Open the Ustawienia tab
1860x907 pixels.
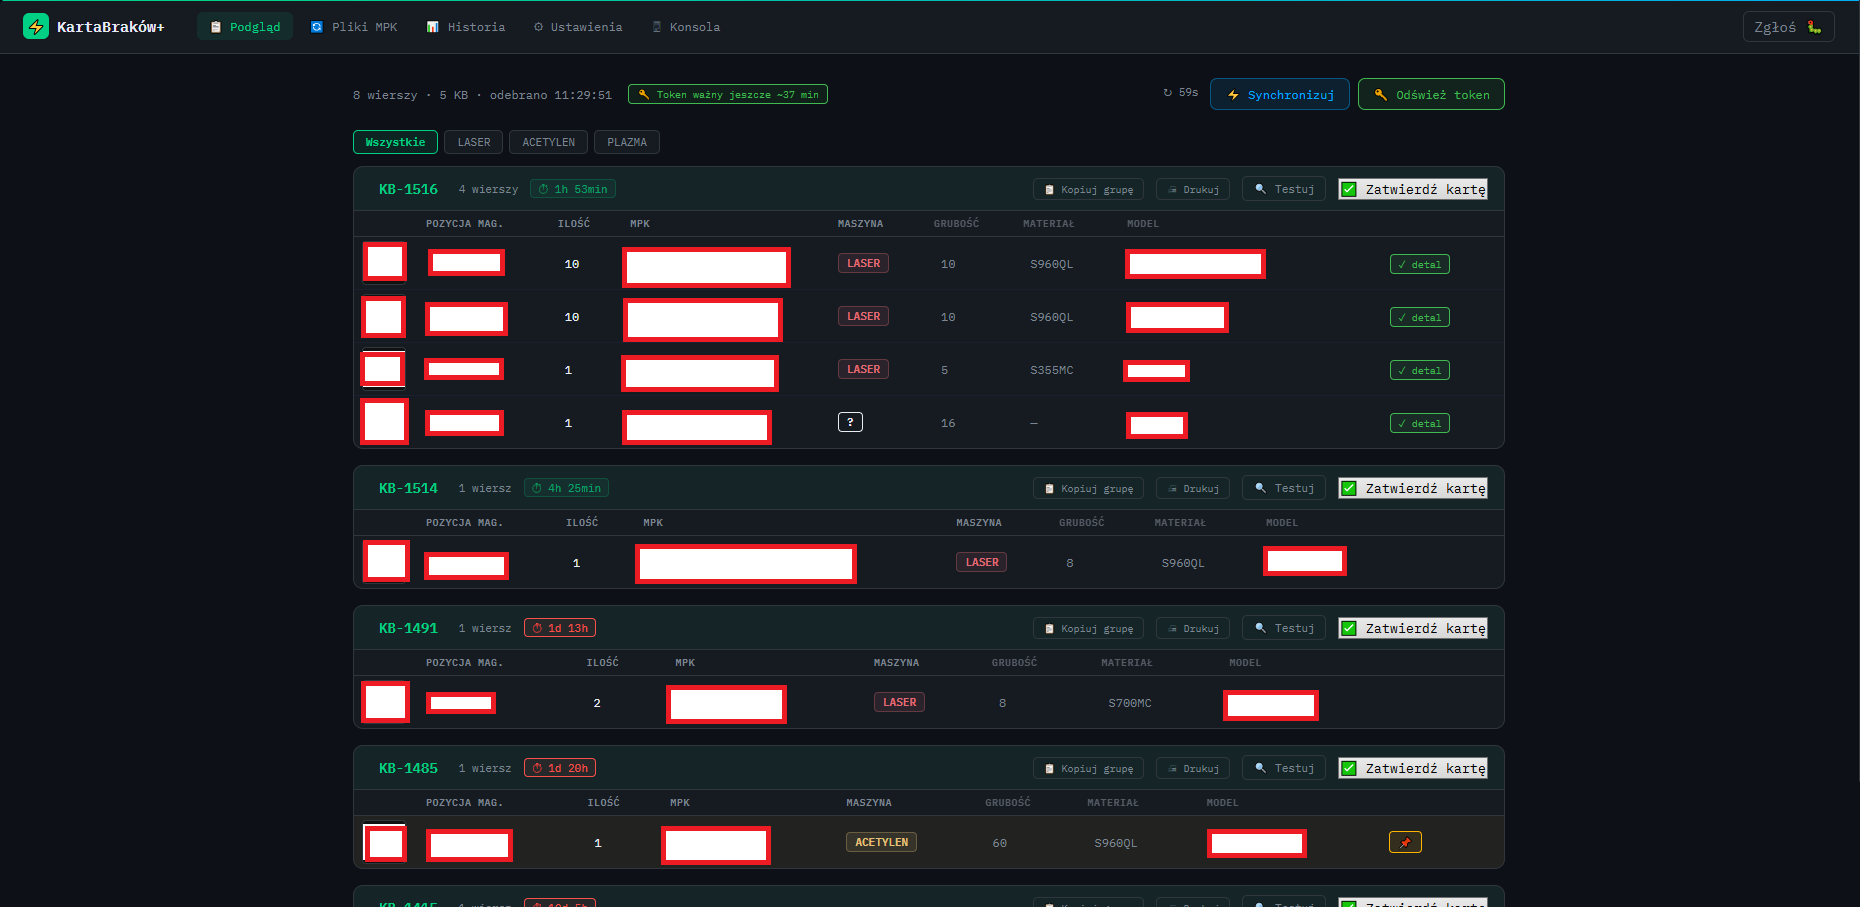[x=578, y=27]
